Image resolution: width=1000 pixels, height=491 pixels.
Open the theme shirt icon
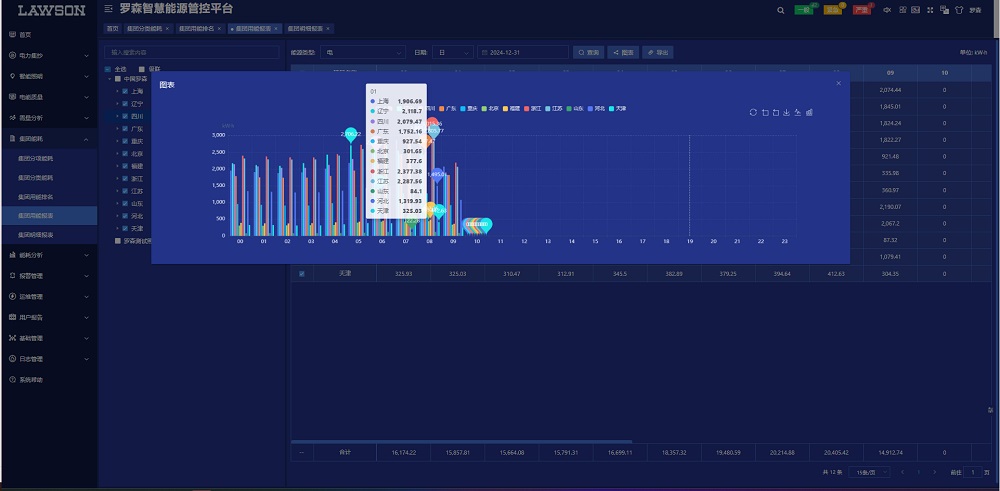click(959, 10)
